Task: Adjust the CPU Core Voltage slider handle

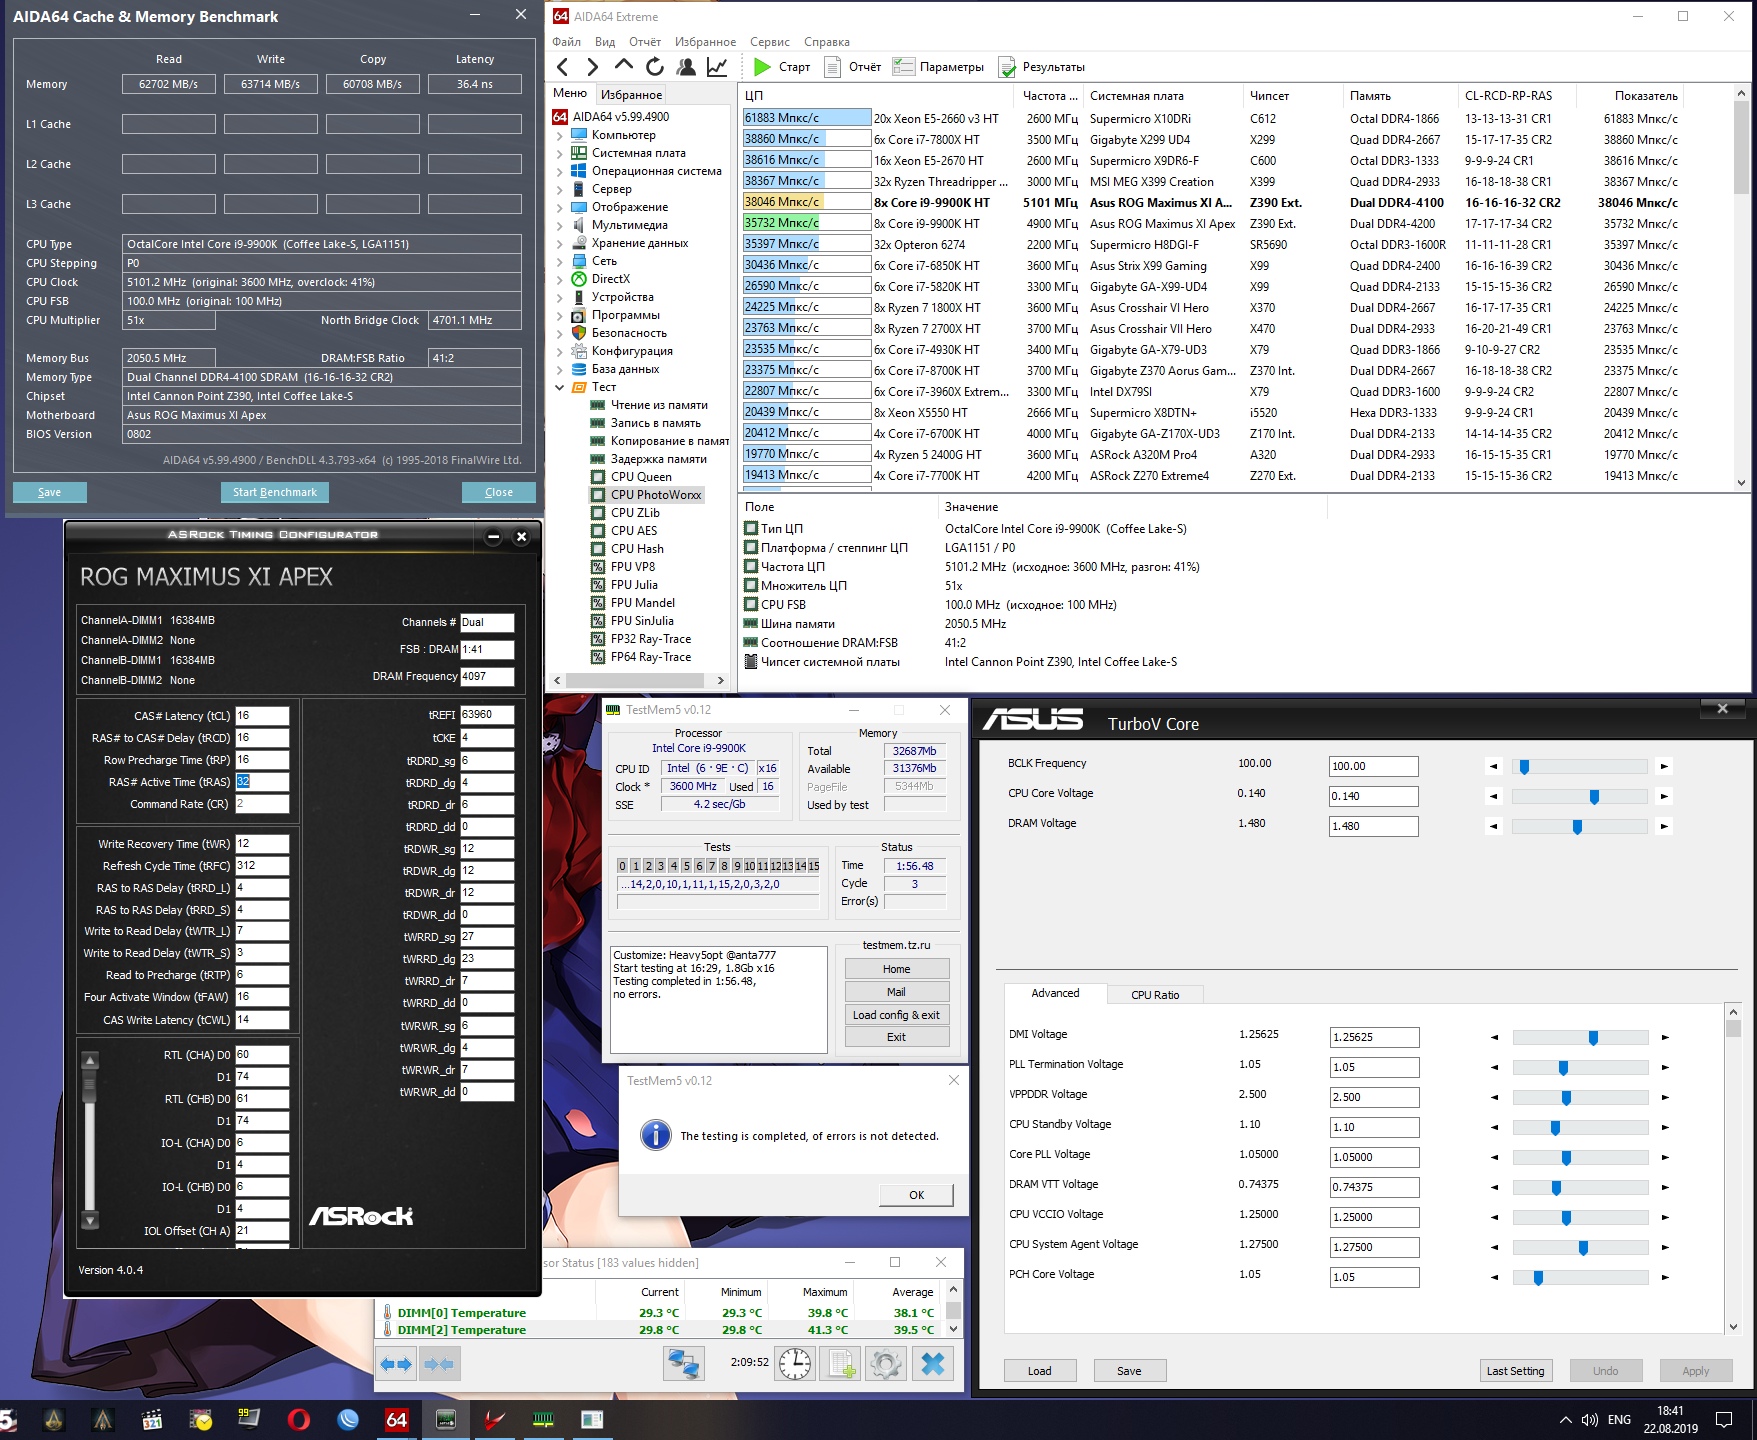Action: tap(1594, 797)
